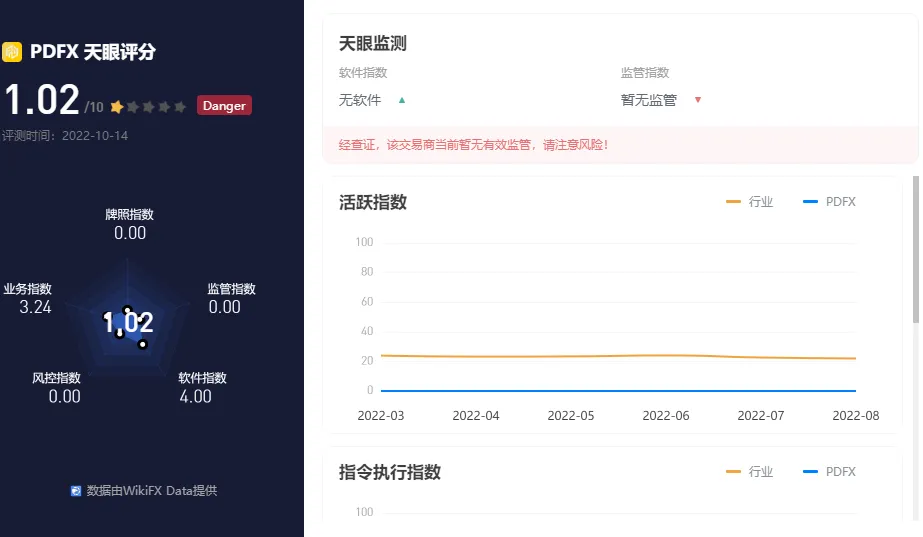Click the green up arrow beside 无软件

coord(402,100)
